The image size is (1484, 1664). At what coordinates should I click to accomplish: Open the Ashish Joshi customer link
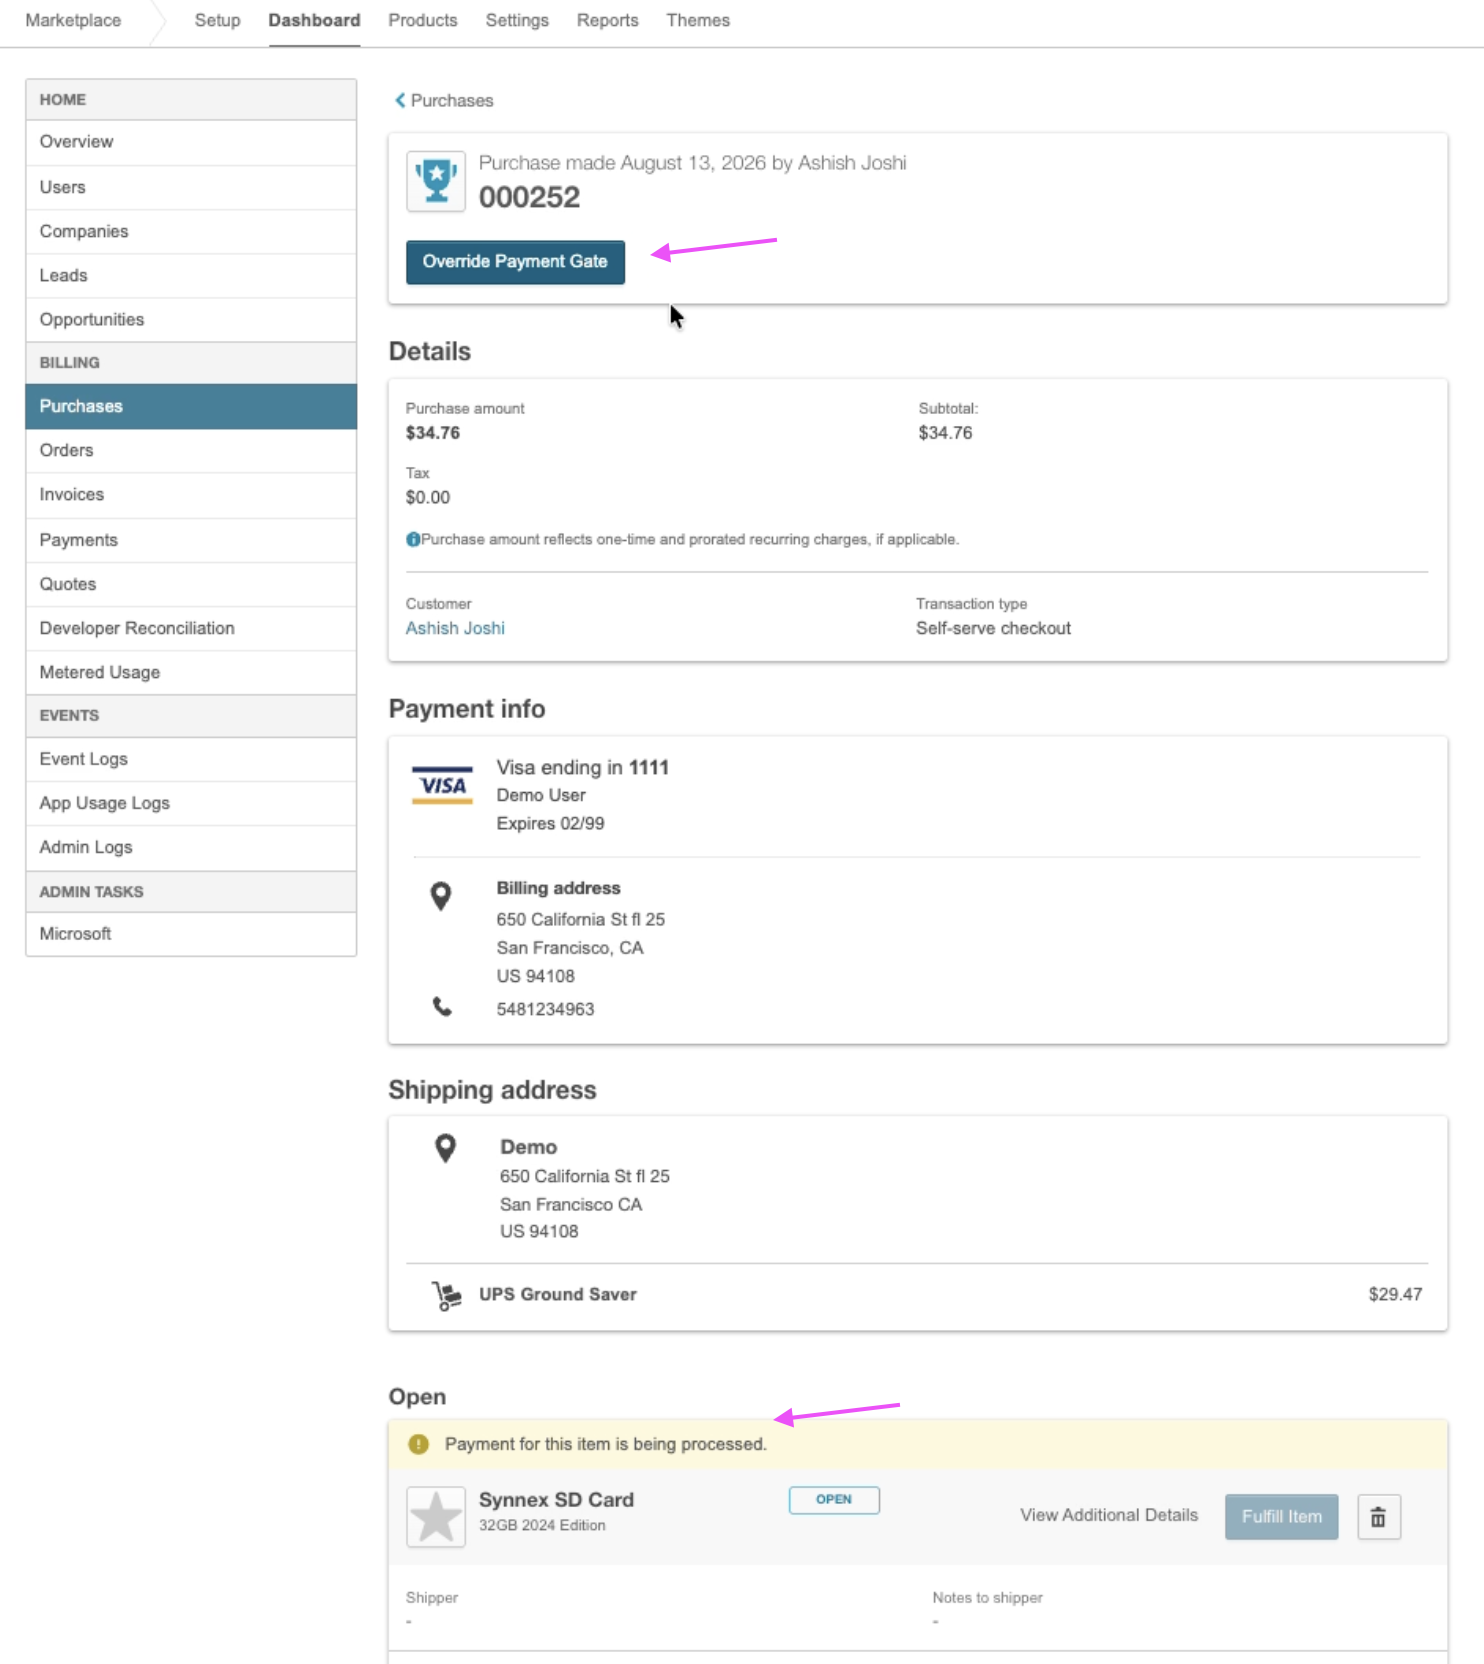point(455,628)
